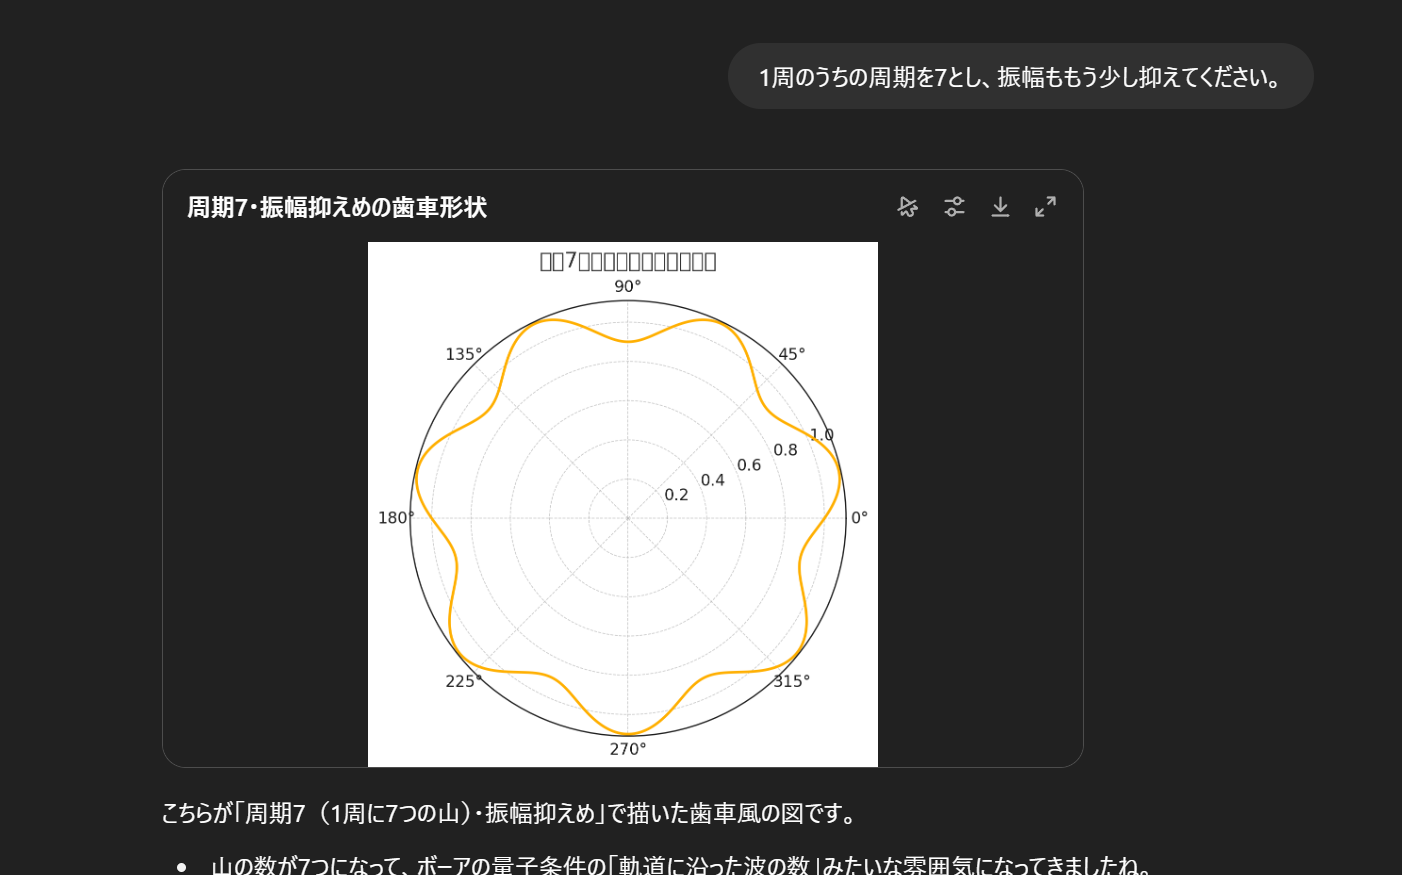Click the 315° angle label
Viewport: 1402px width, 875px height.
[x=792, y=681]
